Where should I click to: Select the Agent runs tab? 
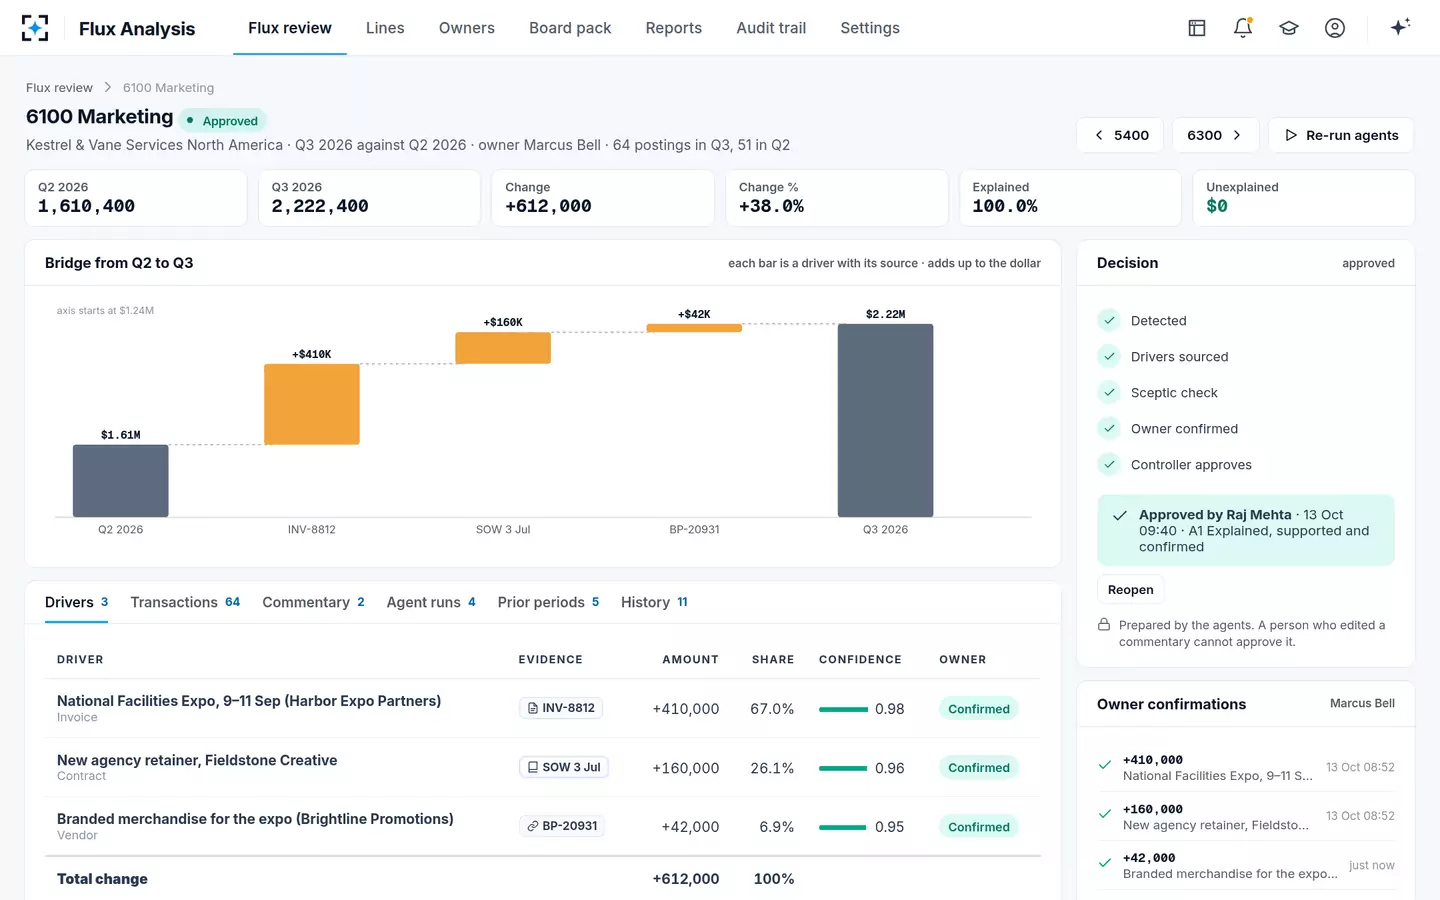(431, 602)
